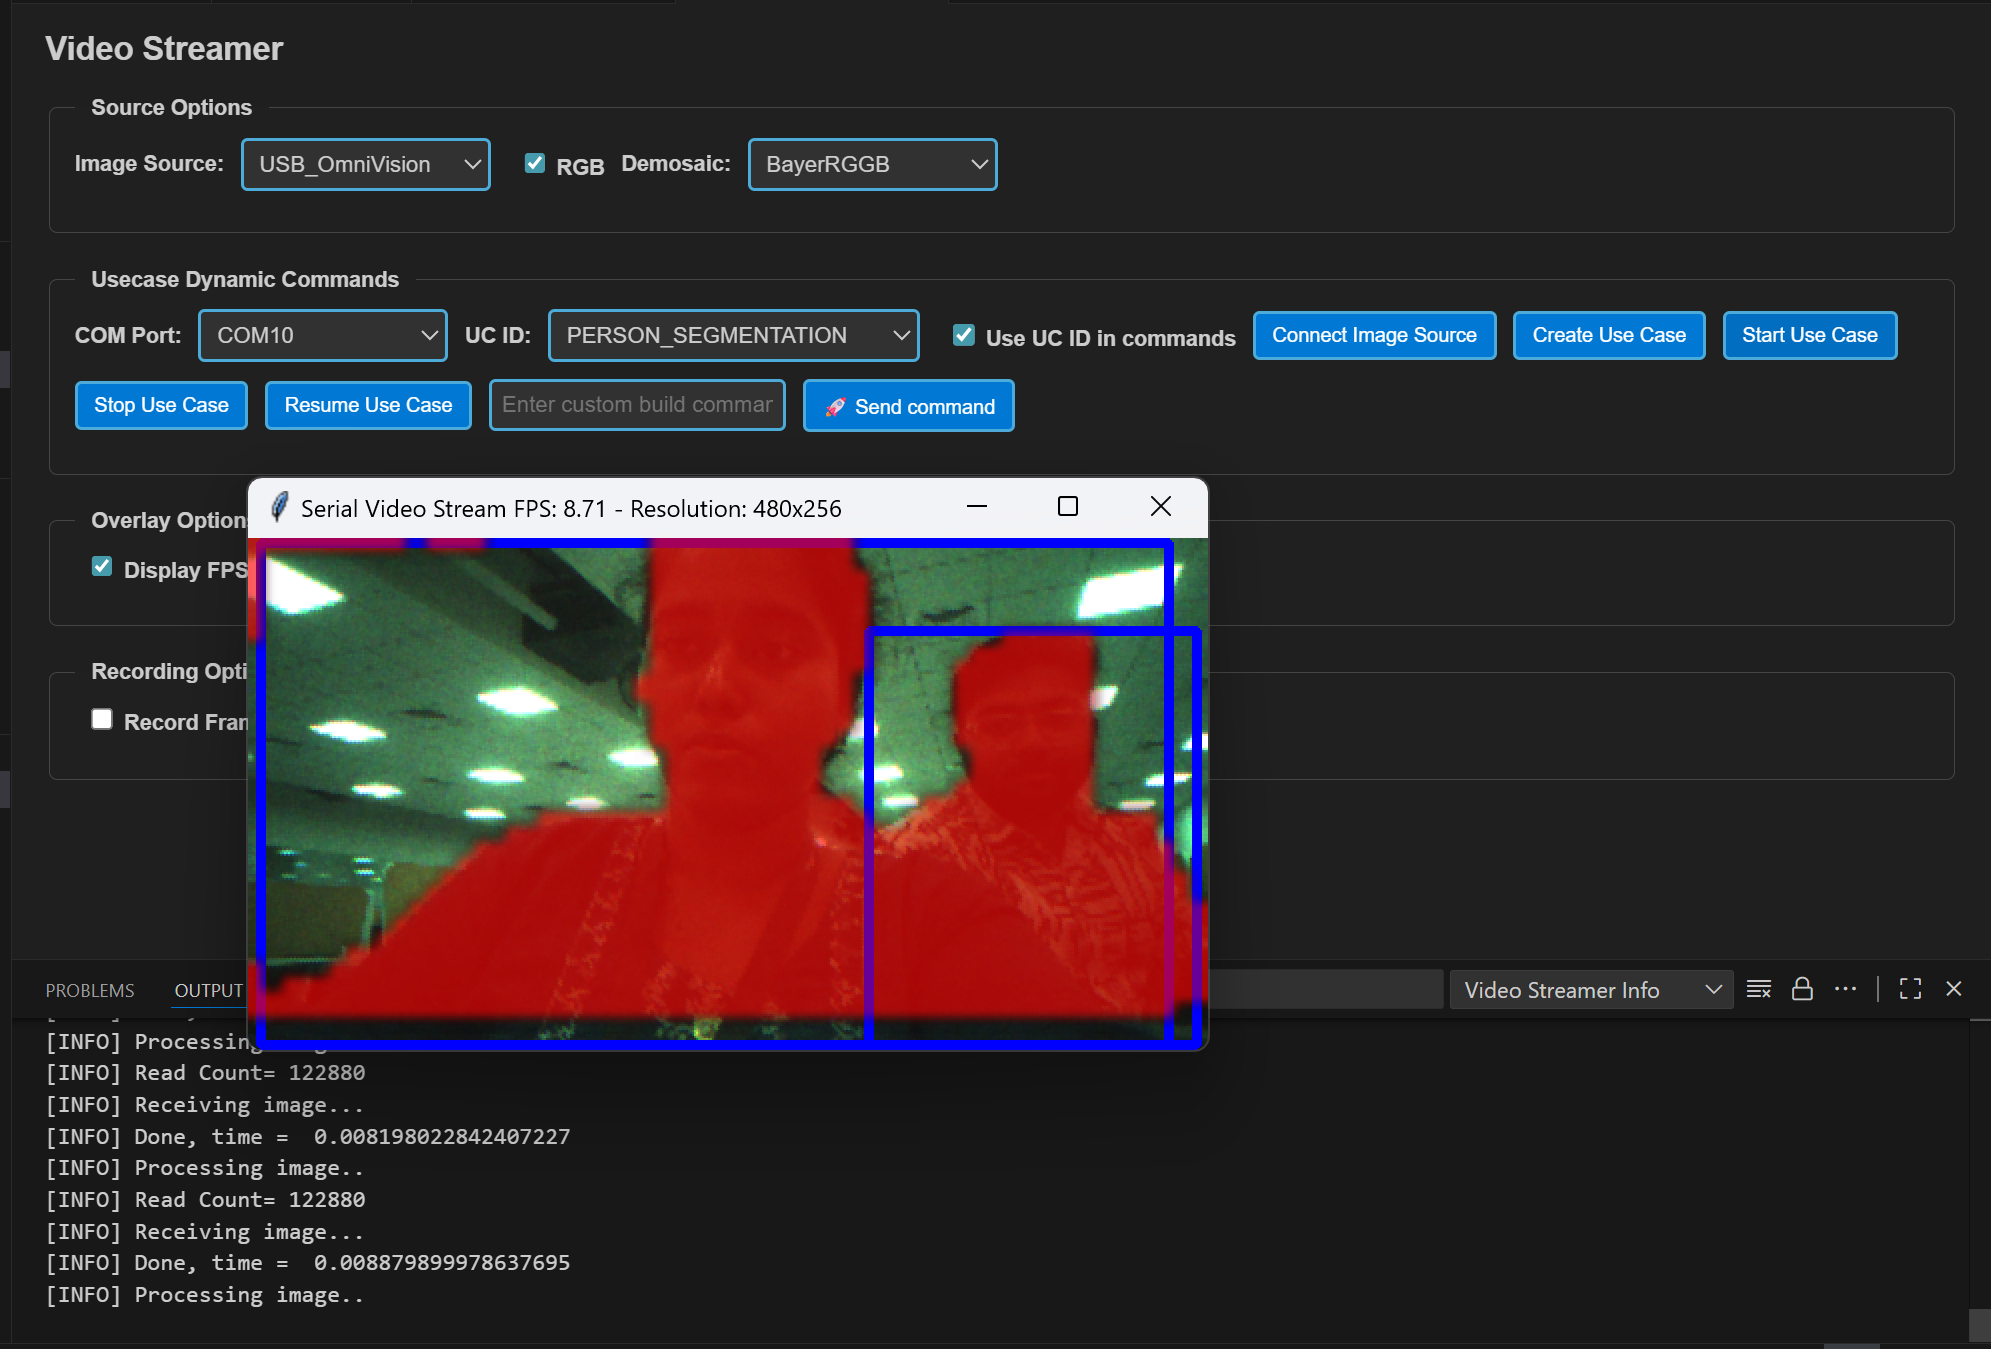Open the output panel More Actions ellipsis
Image resolution: width=1991 pixels, height=1349 pixels.
coord(1846,989)
